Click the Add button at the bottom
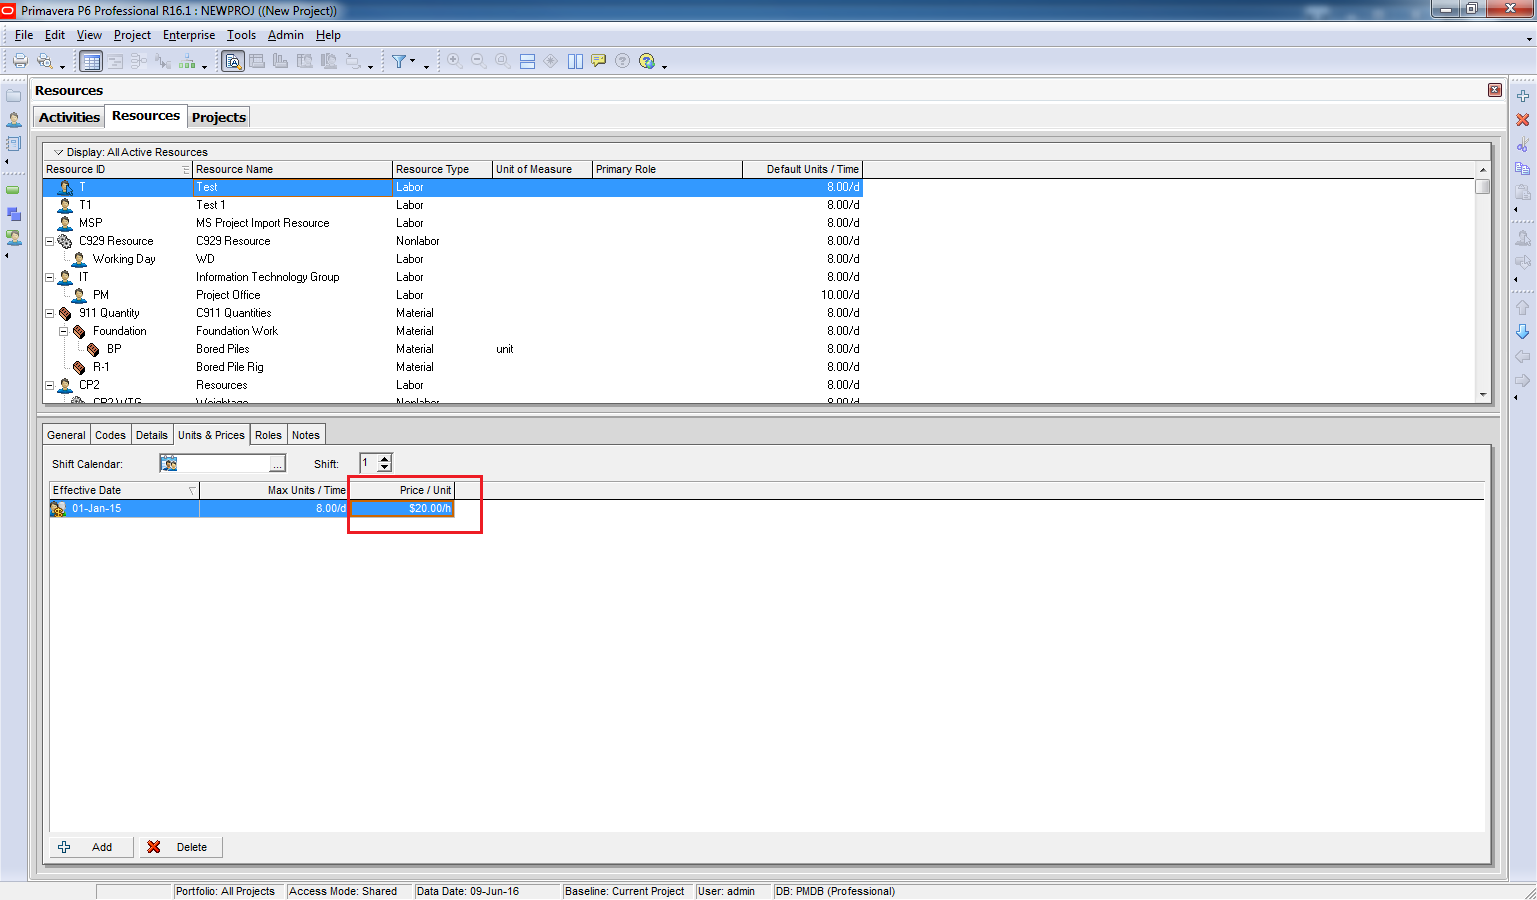Screen dimensions: 1537x900 (91, 847)
